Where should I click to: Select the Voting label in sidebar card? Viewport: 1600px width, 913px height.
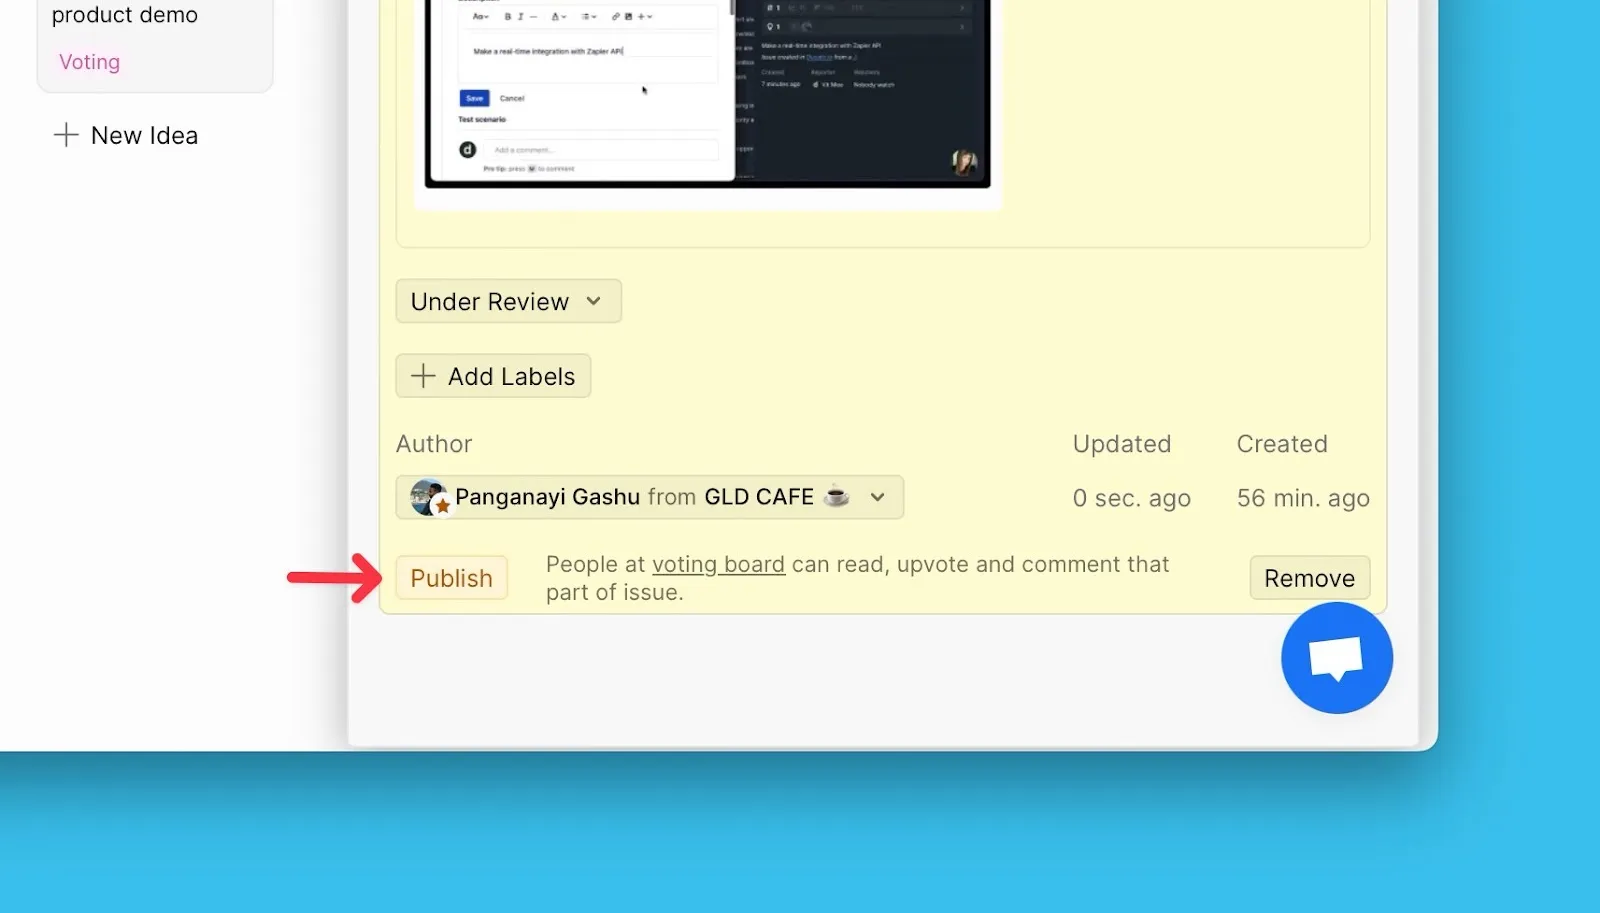tap(89, 62)
